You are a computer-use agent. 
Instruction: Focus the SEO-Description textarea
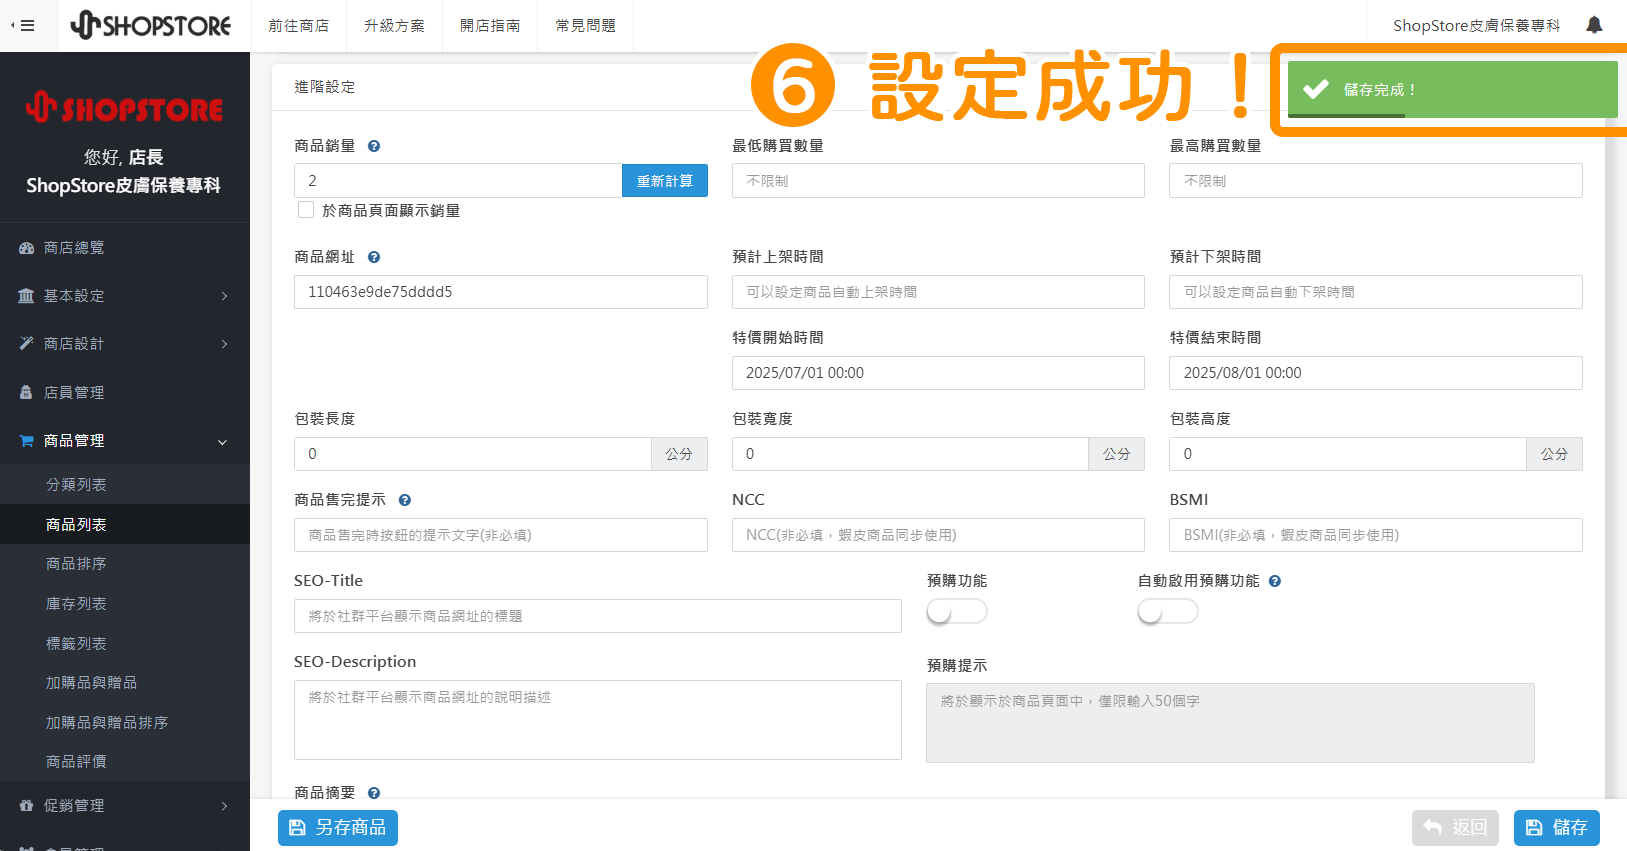coord(598,720)
